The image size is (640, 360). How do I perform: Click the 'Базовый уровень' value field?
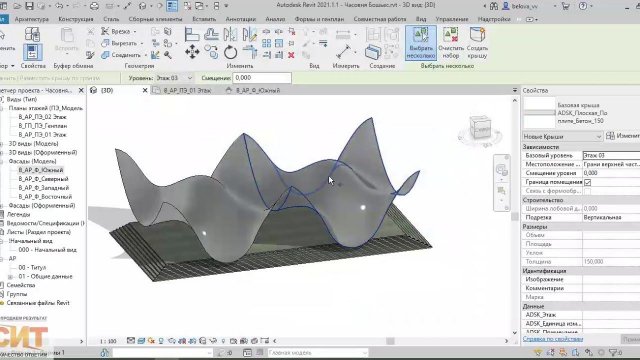[611, 155]
